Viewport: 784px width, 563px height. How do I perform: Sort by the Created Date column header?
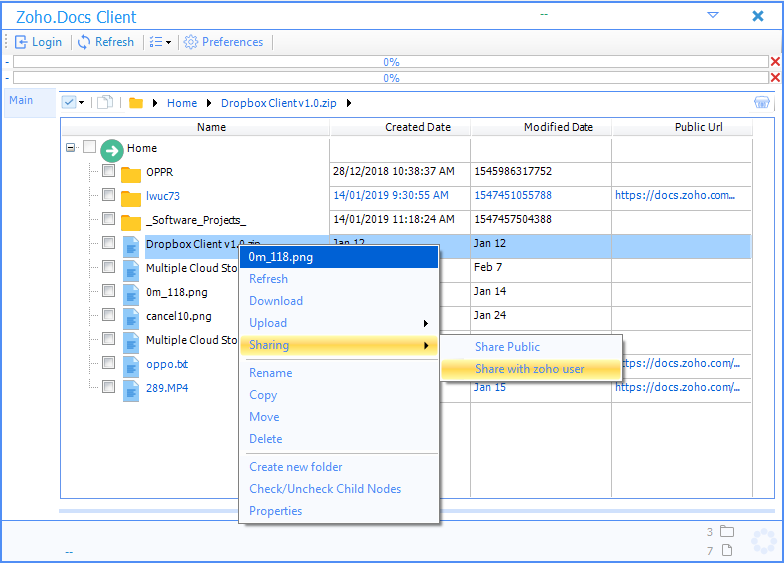[x=400, y=127]
